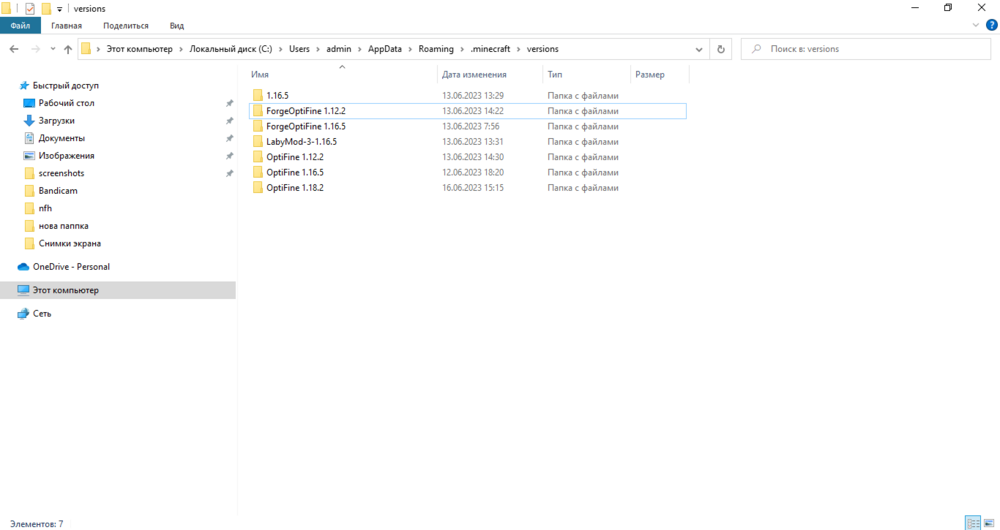Open the nfh folder in the sidebar

pyautogui.click(x=45, y=208)
